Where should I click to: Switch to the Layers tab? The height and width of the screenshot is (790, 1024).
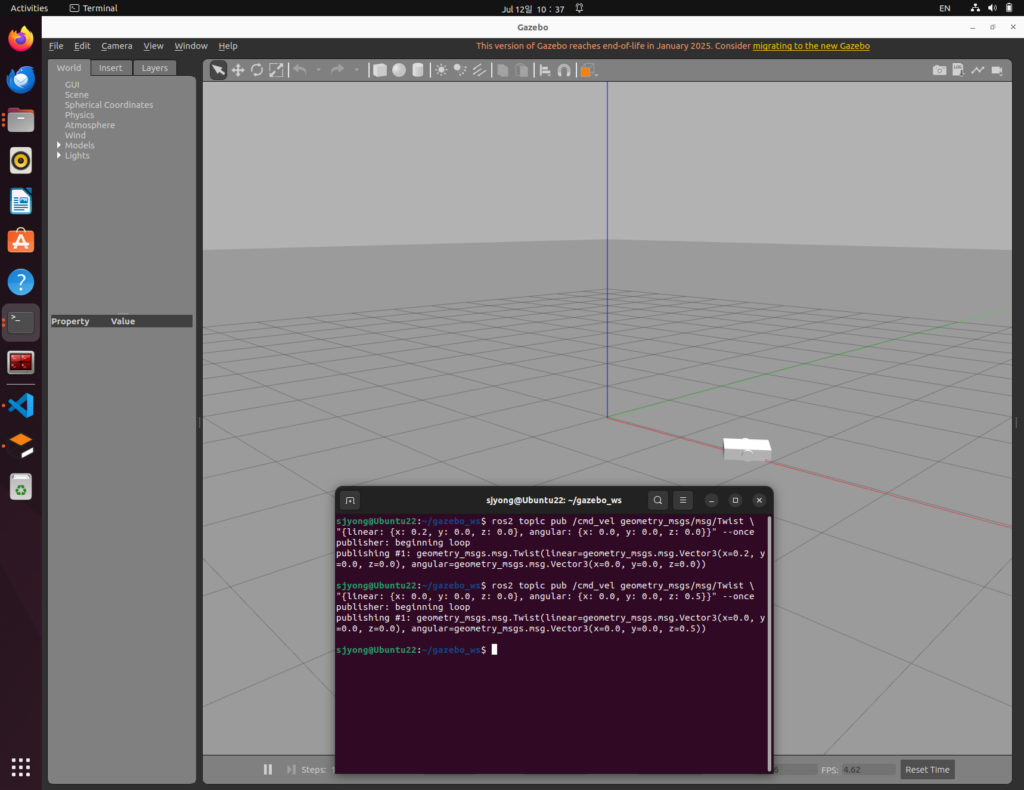point(155,68)
